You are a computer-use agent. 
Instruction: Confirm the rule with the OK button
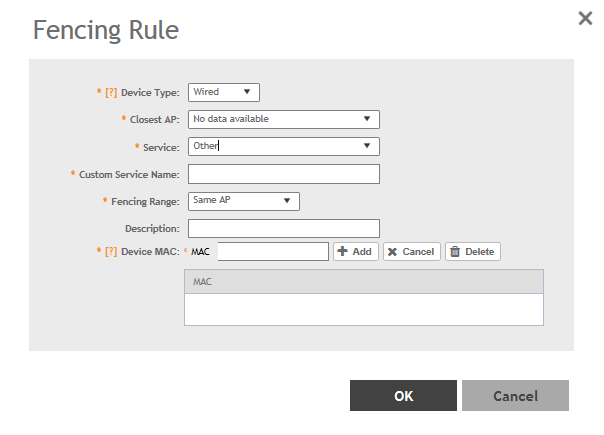[x=403, y=396]
